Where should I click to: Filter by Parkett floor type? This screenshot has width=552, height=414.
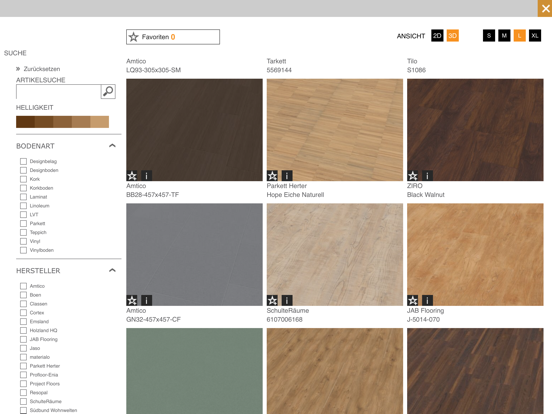(23, 224)
